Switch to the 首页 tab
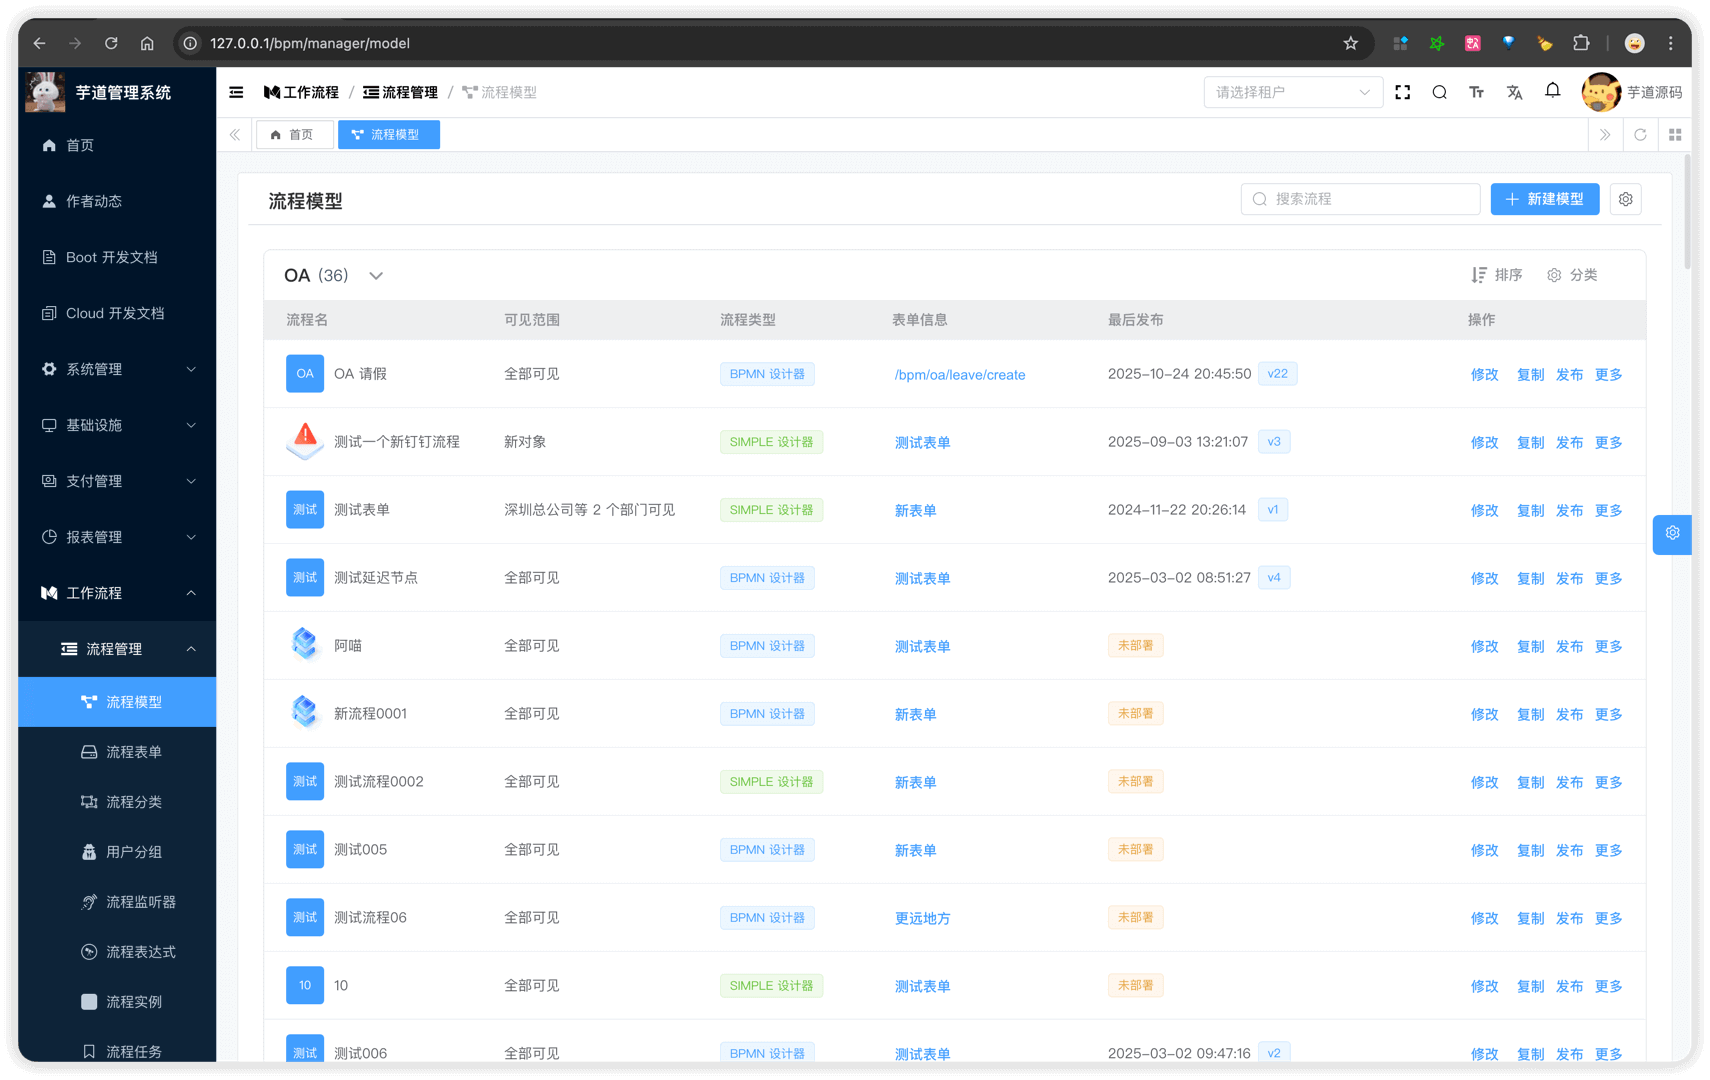The image size is (1710, 1080). tap(294, 135)
